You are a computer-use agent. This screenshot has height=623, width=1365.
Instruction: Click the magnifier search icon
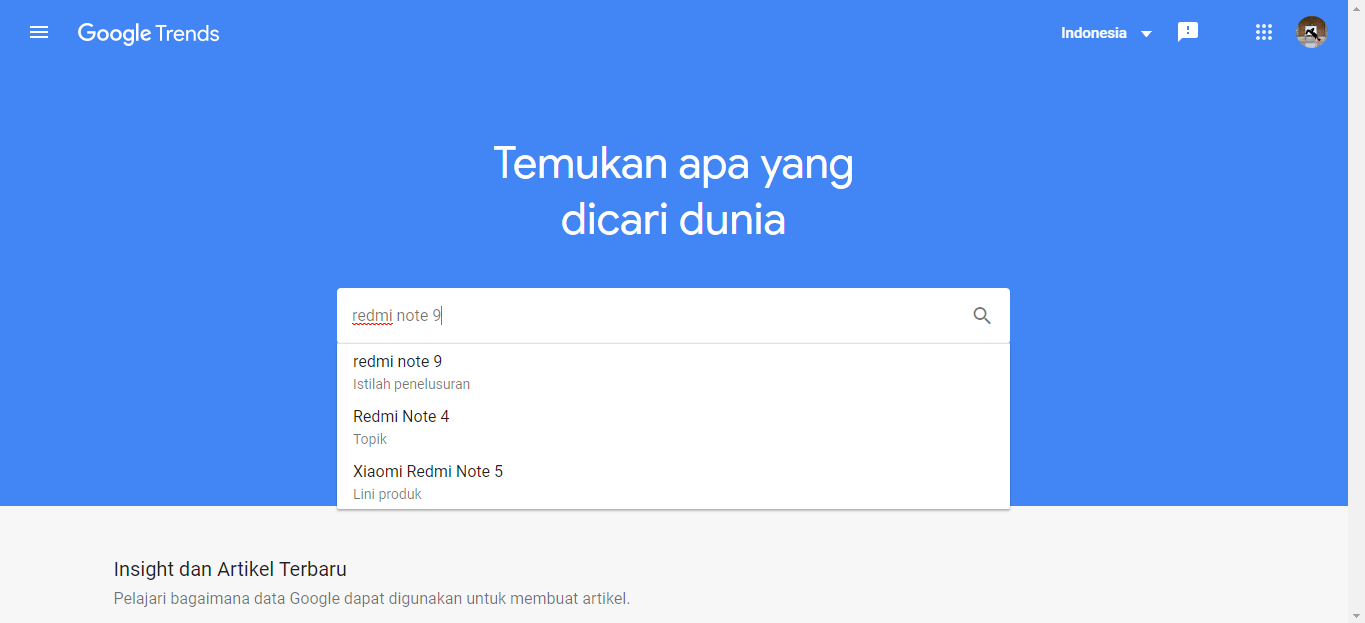(x=982, y=316)
